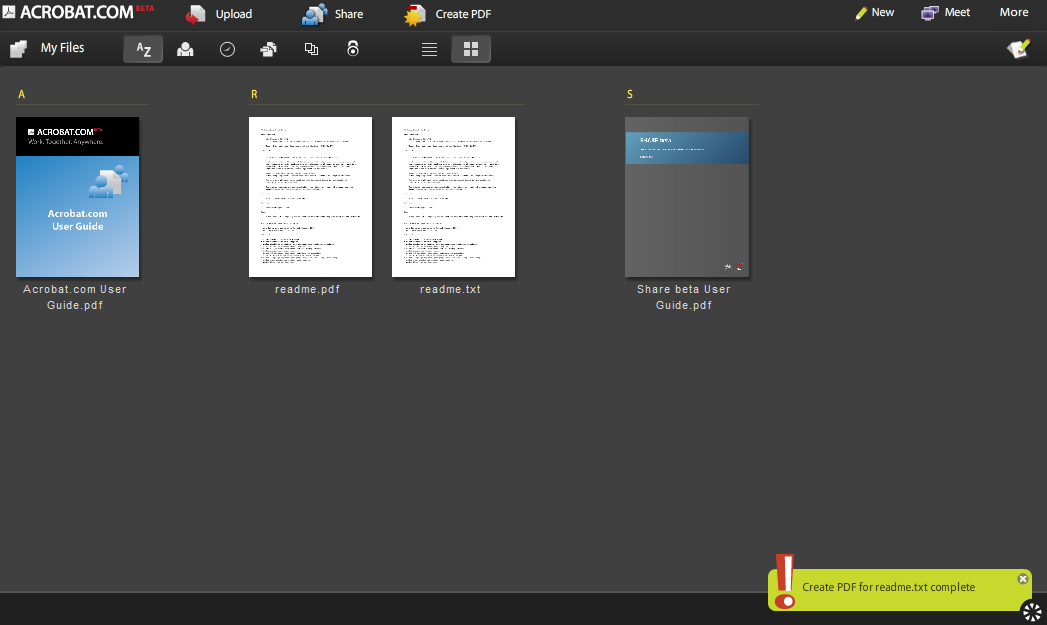Click the readme.pdf file name
The image size is (1047, 625).
307,289
